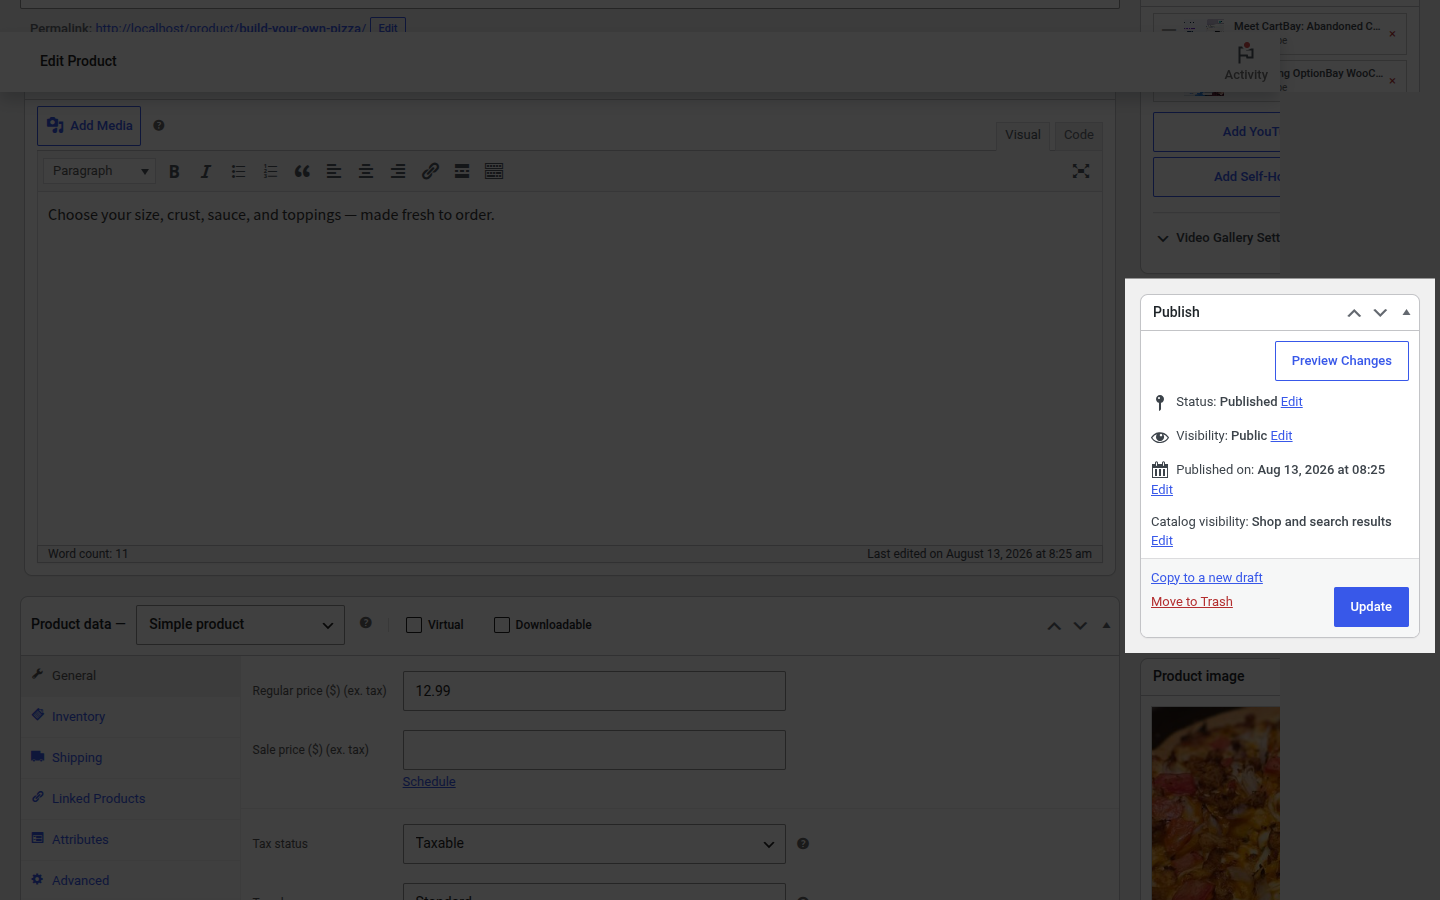Open the Shipping product data tab
This screenshot has height=900, width=1440.
pyautogui.click(x=131, y=758)
